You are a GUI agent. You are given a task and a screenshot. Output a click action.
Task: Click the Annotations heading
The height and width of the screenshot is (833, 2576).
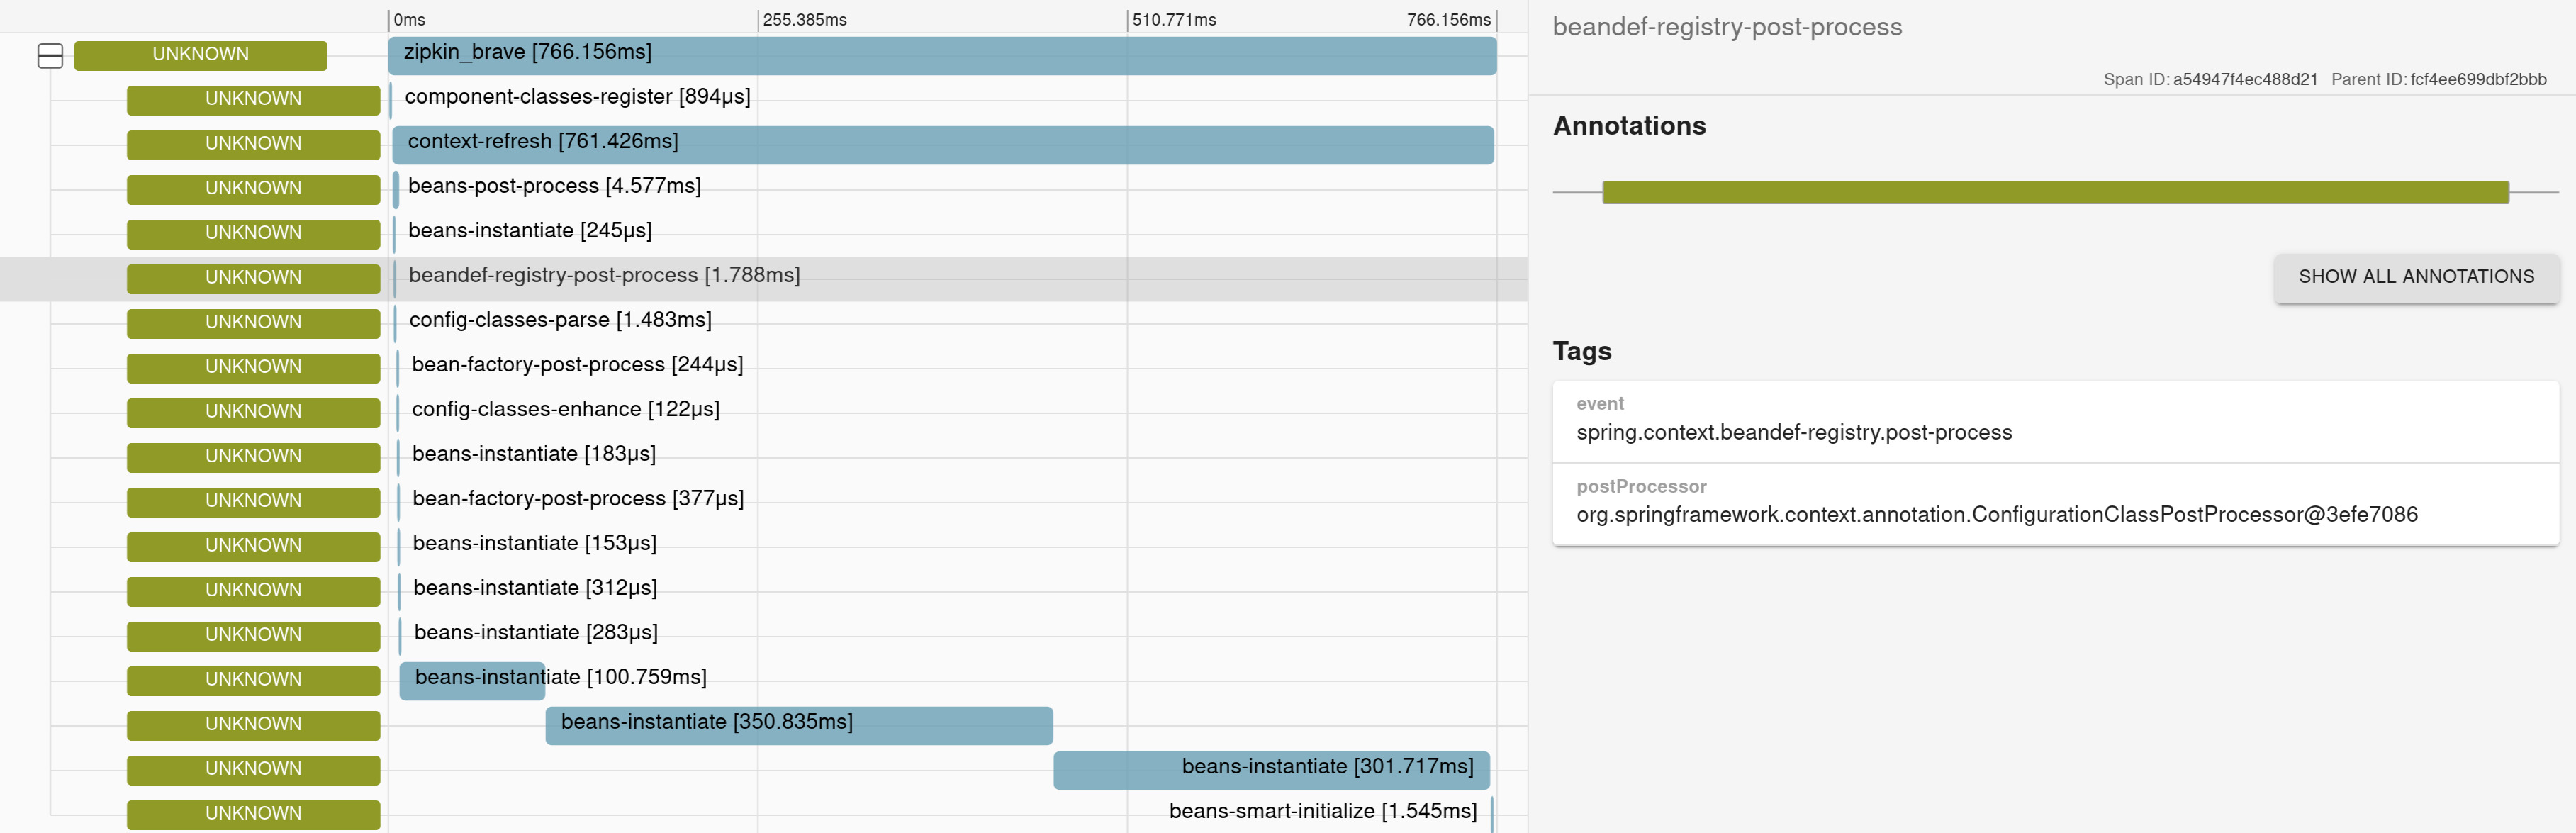1629,126
